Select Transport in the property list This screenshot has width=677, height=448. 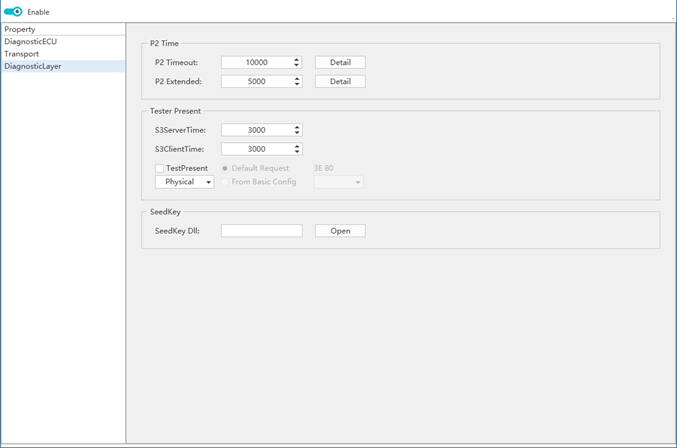pyautogui.click(x=22, y=54)
